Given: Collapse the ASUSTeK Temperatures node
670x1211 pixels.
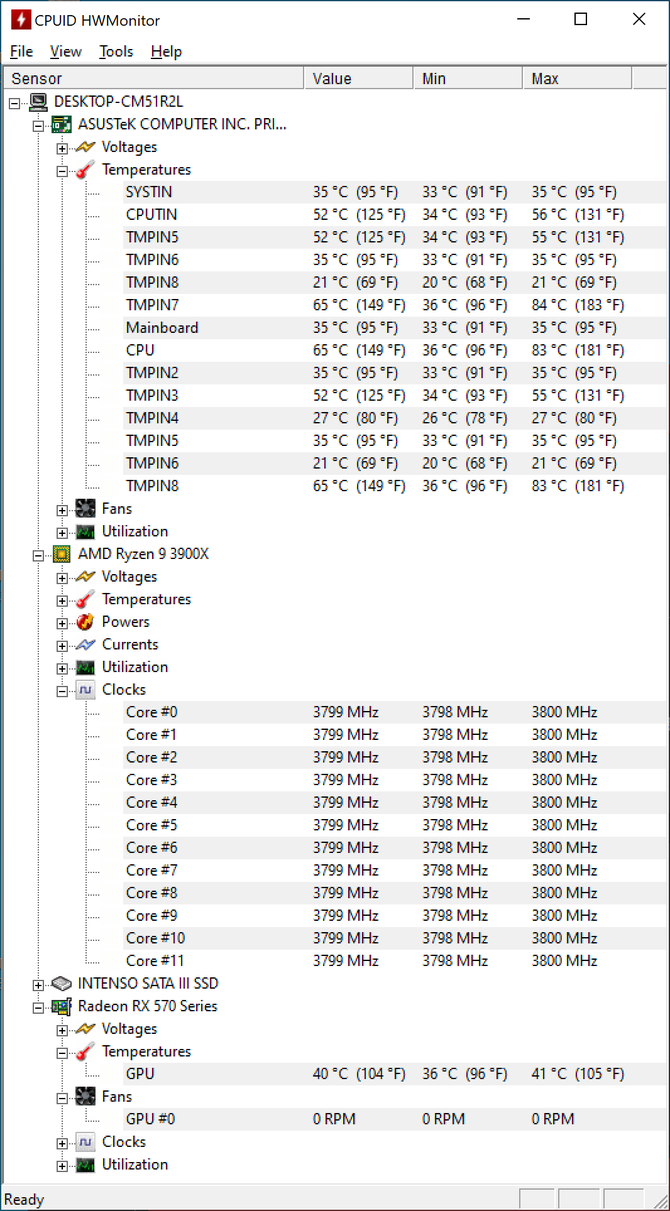Looking at the screenshot, I should 62,170.
